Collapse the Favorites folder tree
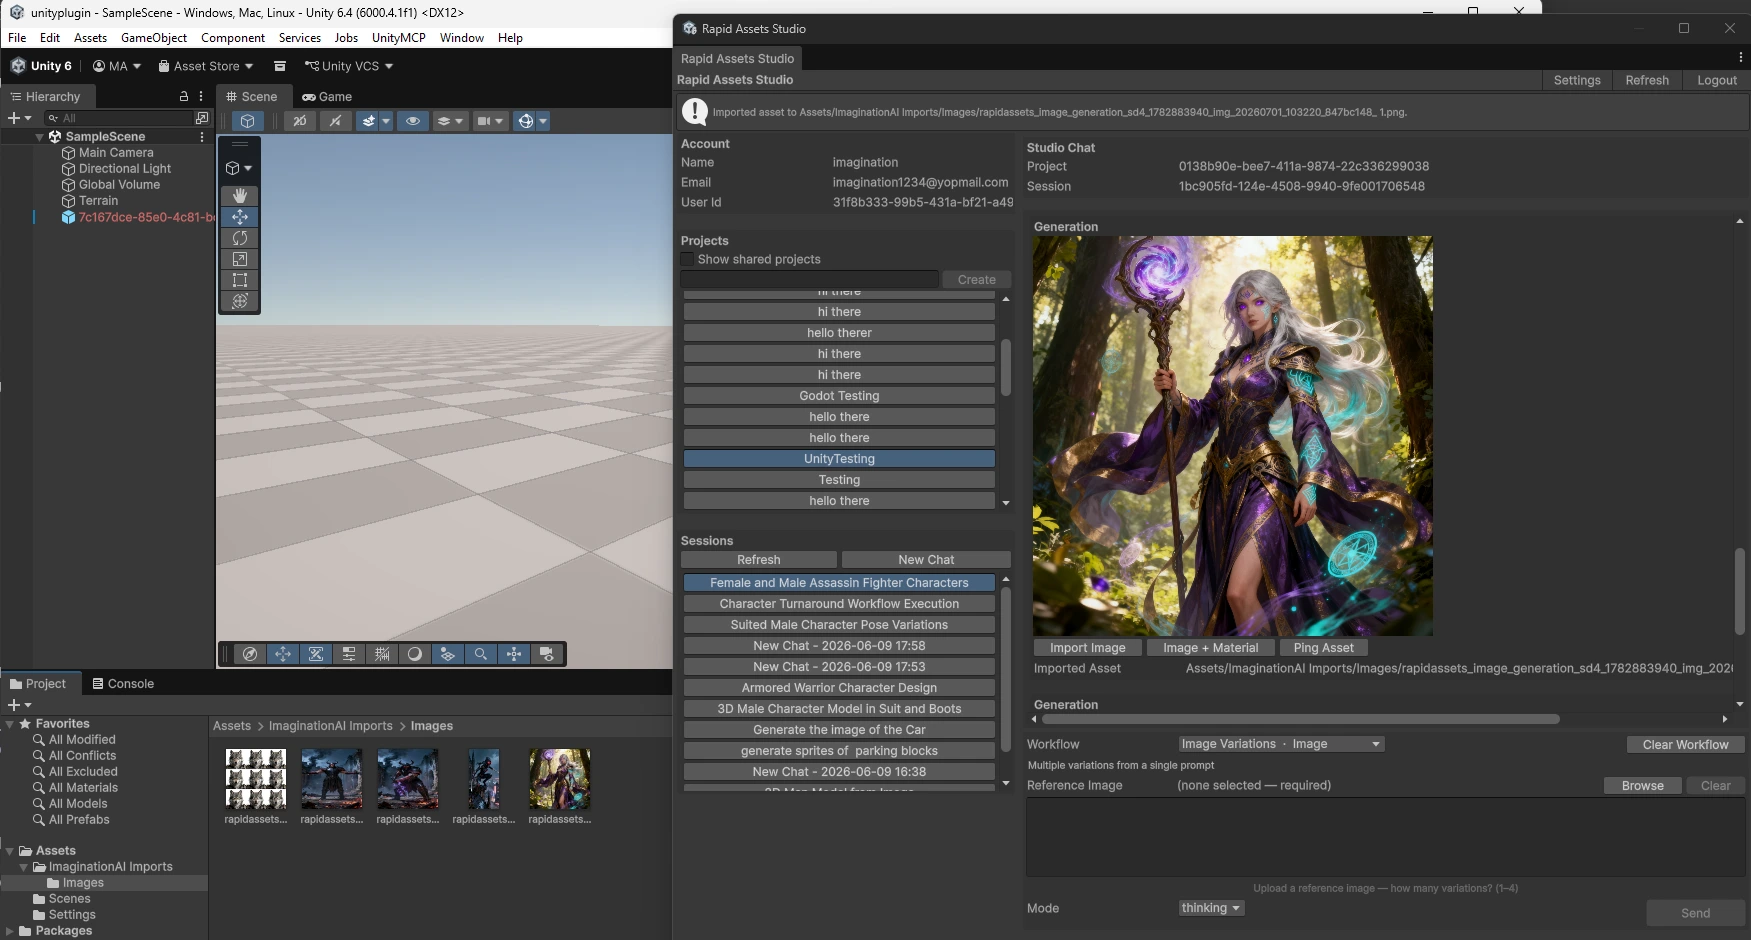The image size is (1751, 940). (x=10, y=724)
